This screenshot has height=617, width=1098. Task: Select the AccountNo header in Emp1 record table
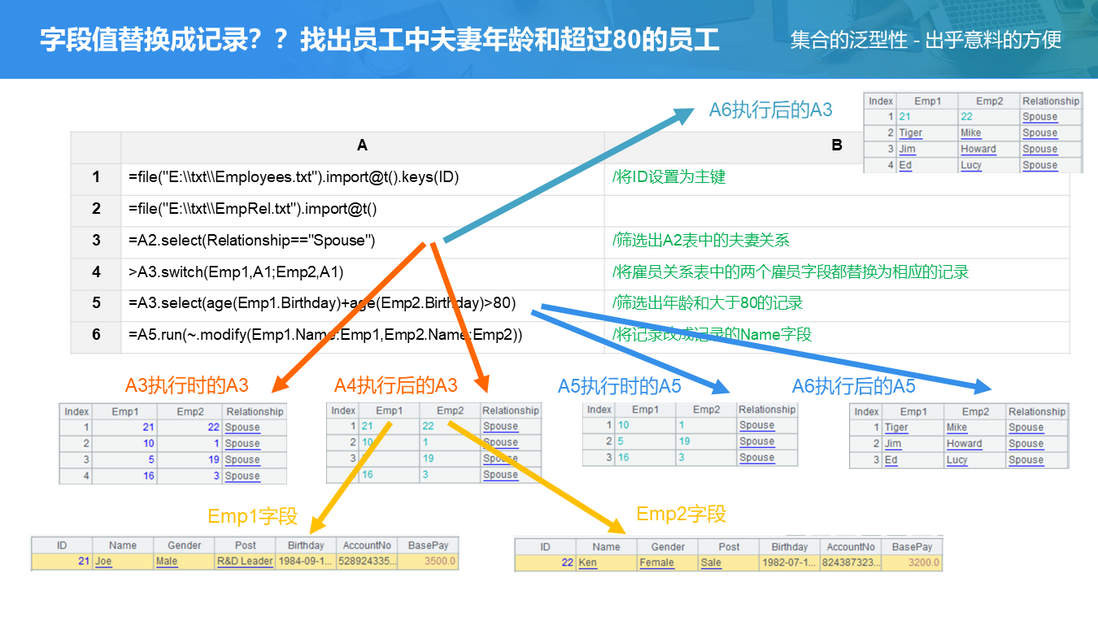coord(365,545)
